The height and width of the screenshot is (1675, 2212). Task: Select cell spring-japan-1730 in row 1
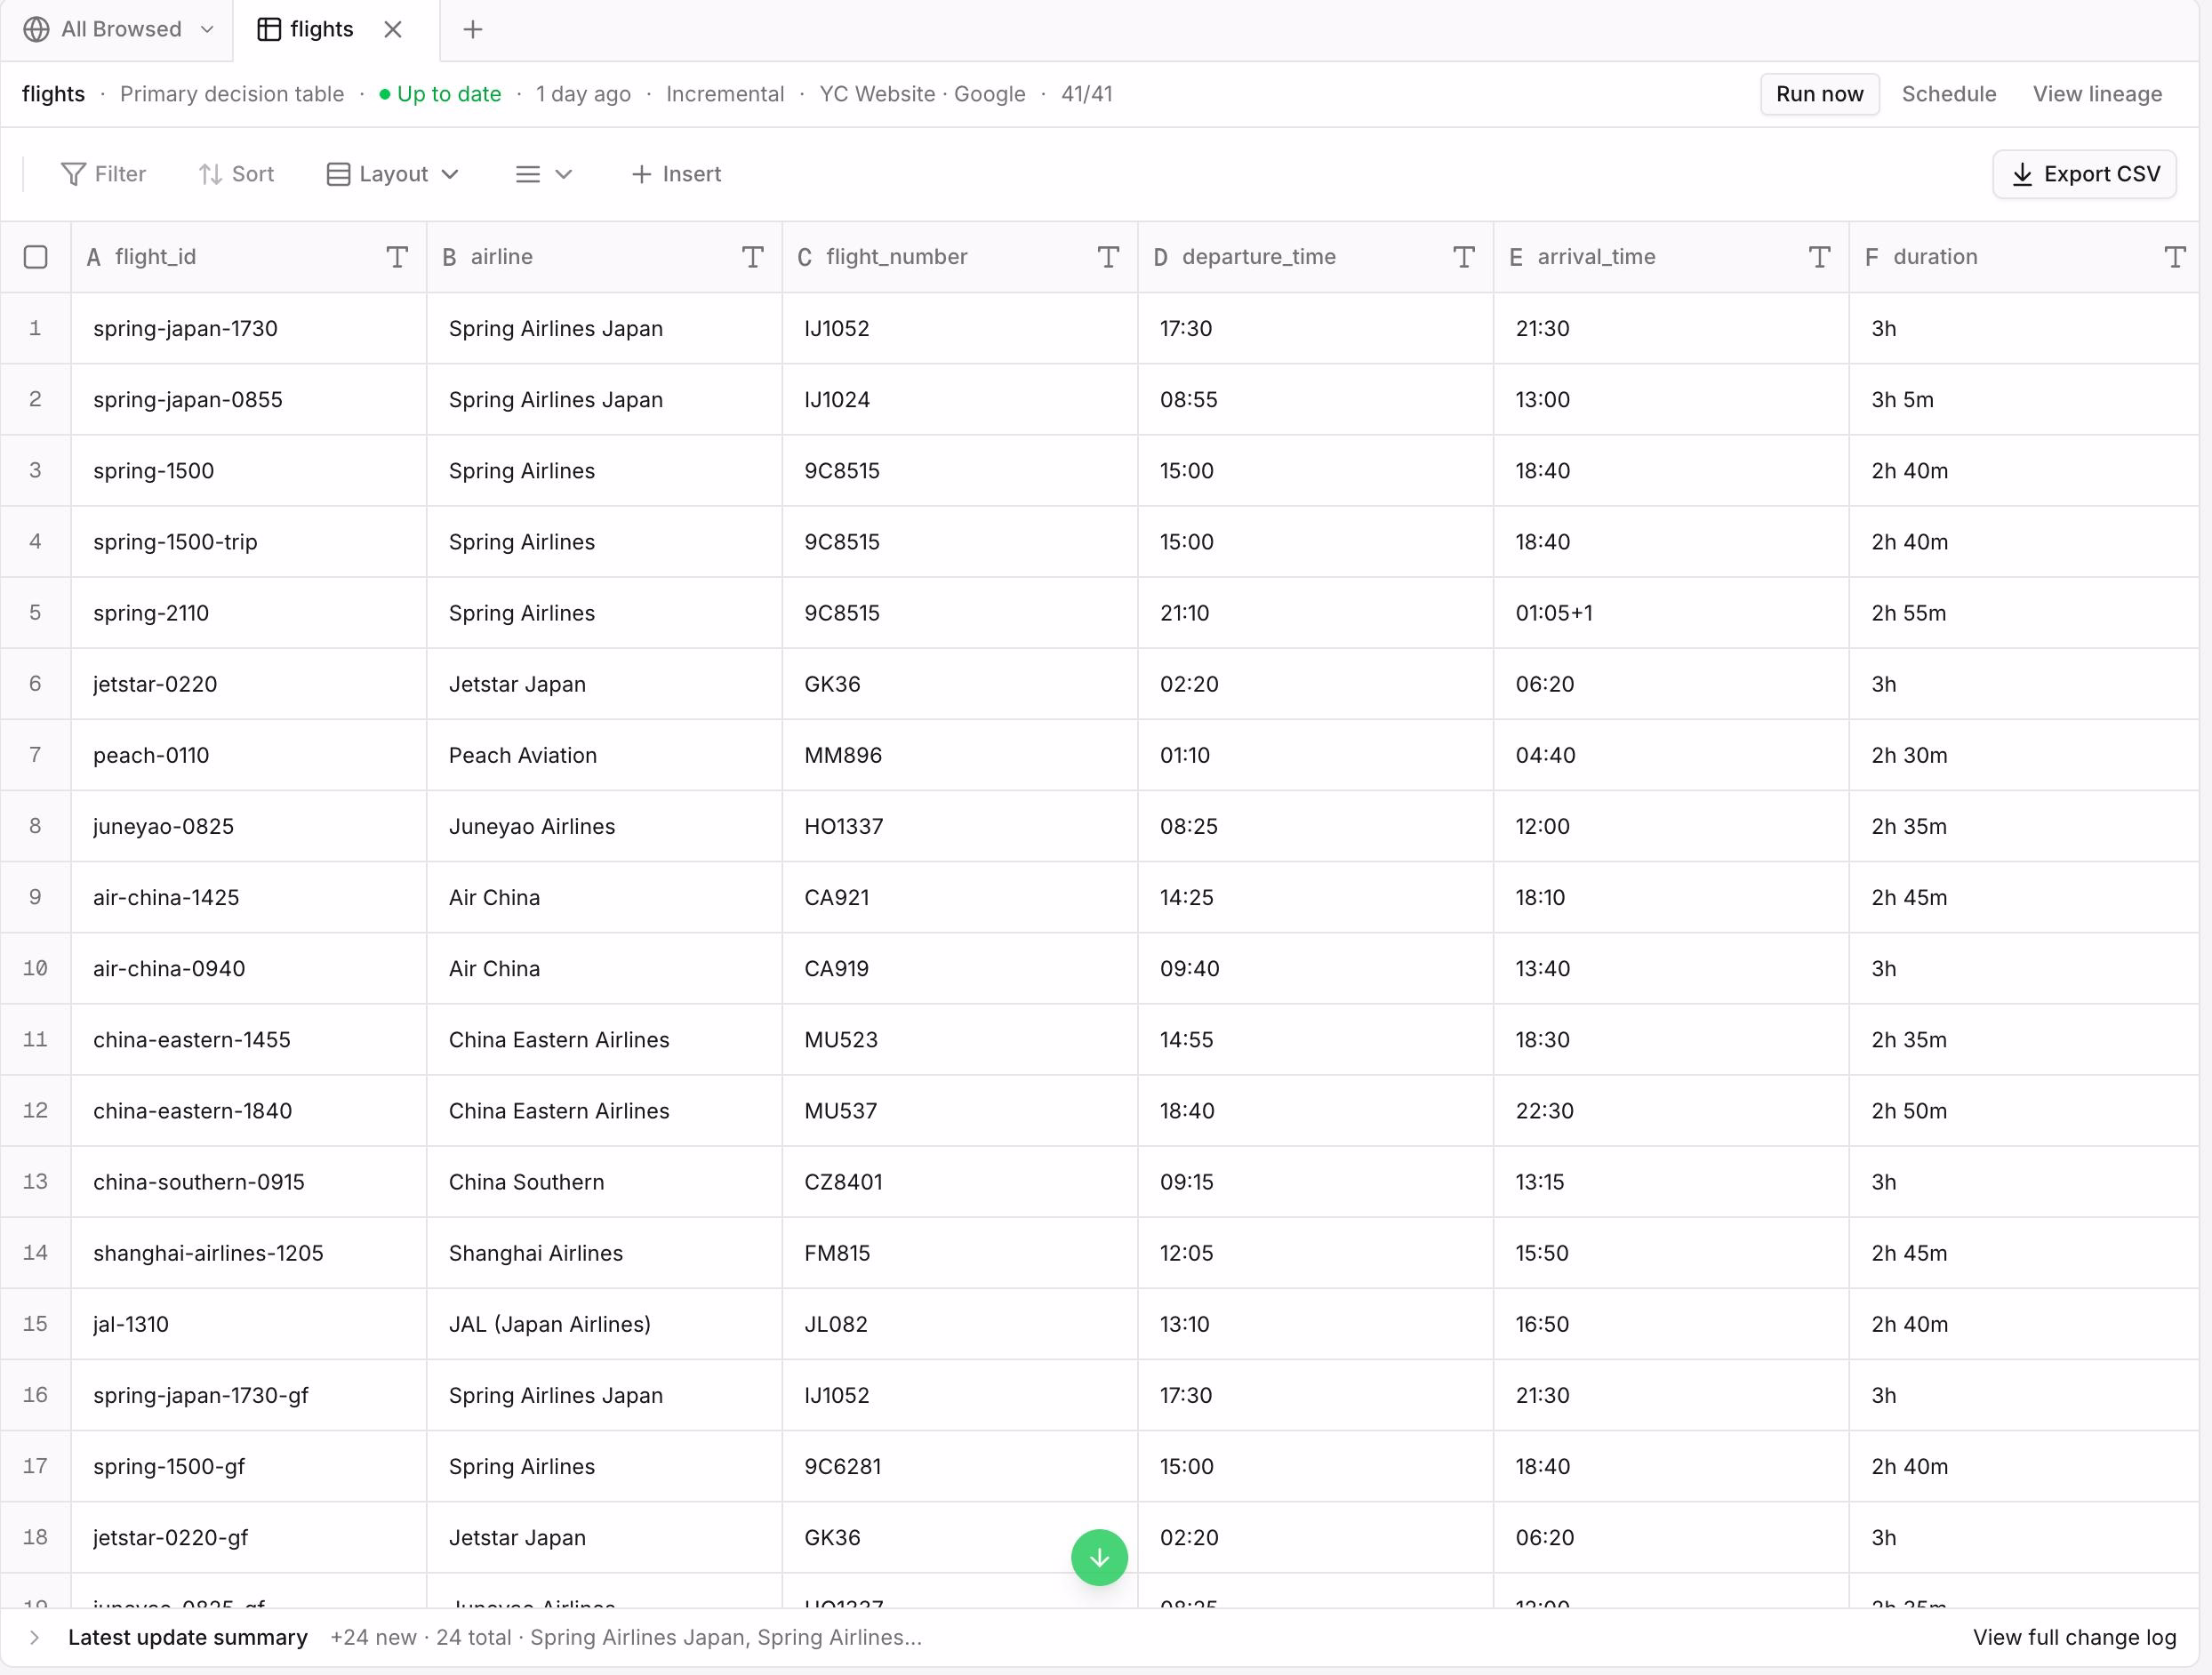[x=249, y=329]
